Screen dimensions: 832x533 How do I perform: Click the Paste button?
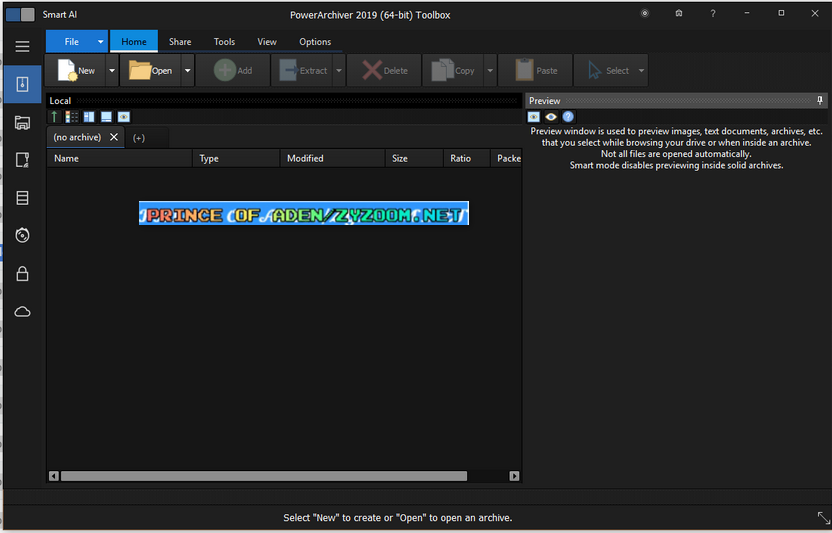pyautogui.click(x=535, y=70)
